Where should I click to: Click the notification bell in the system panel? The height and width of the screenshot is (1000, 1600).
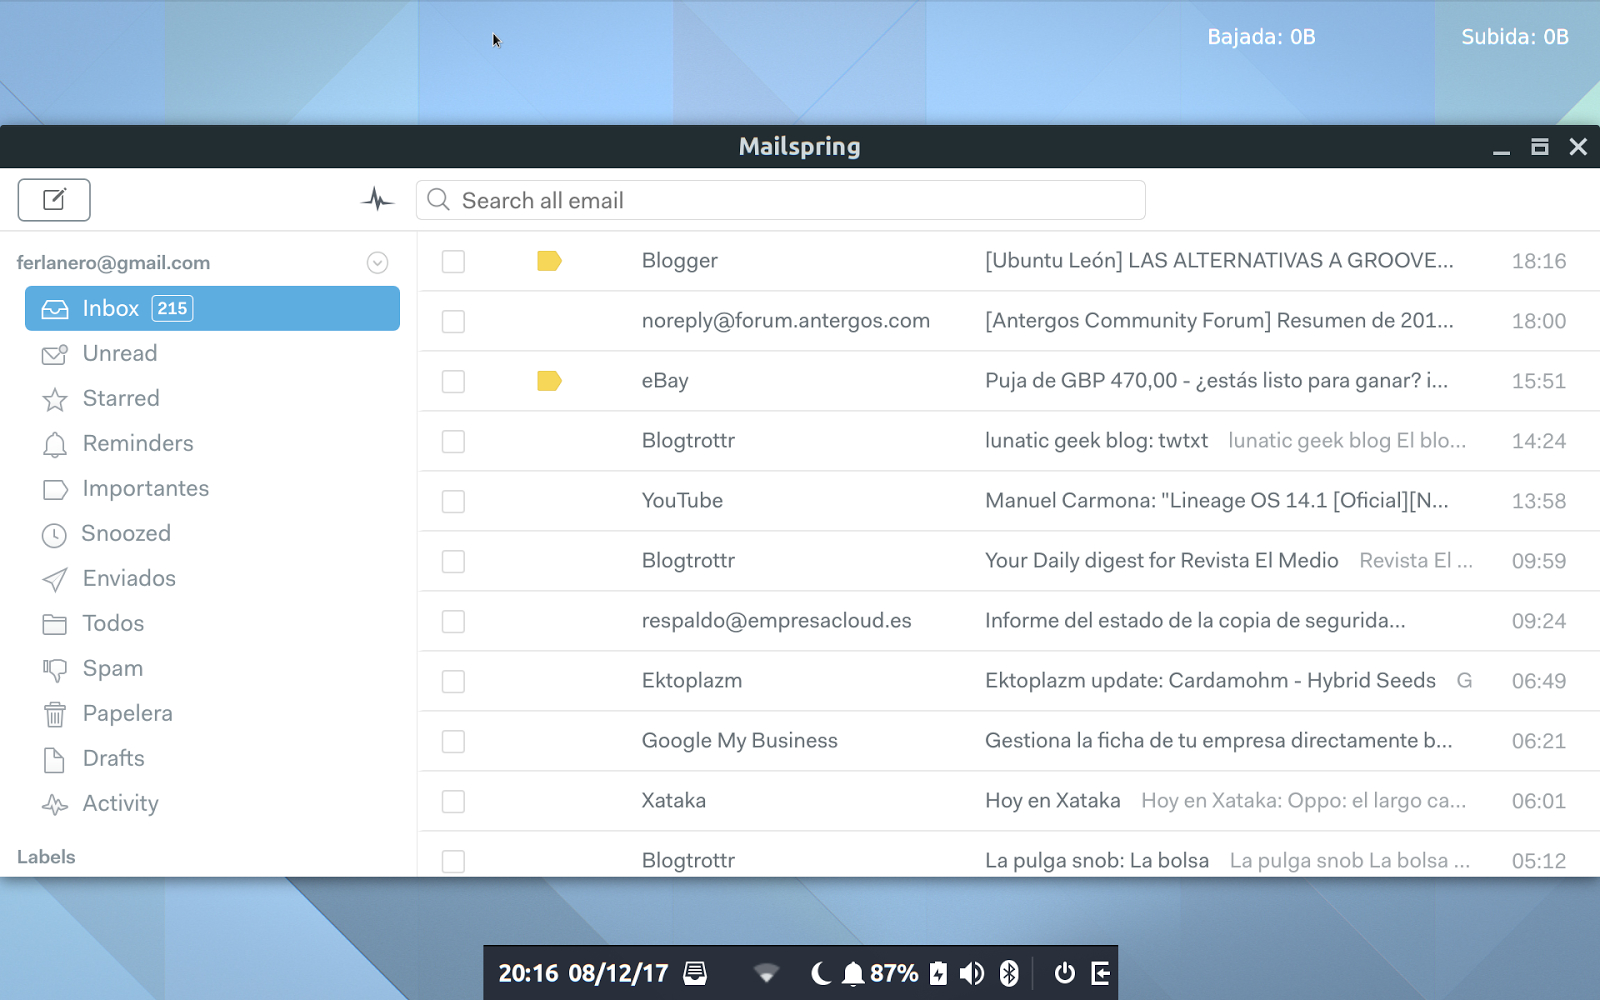click(852, 973)
